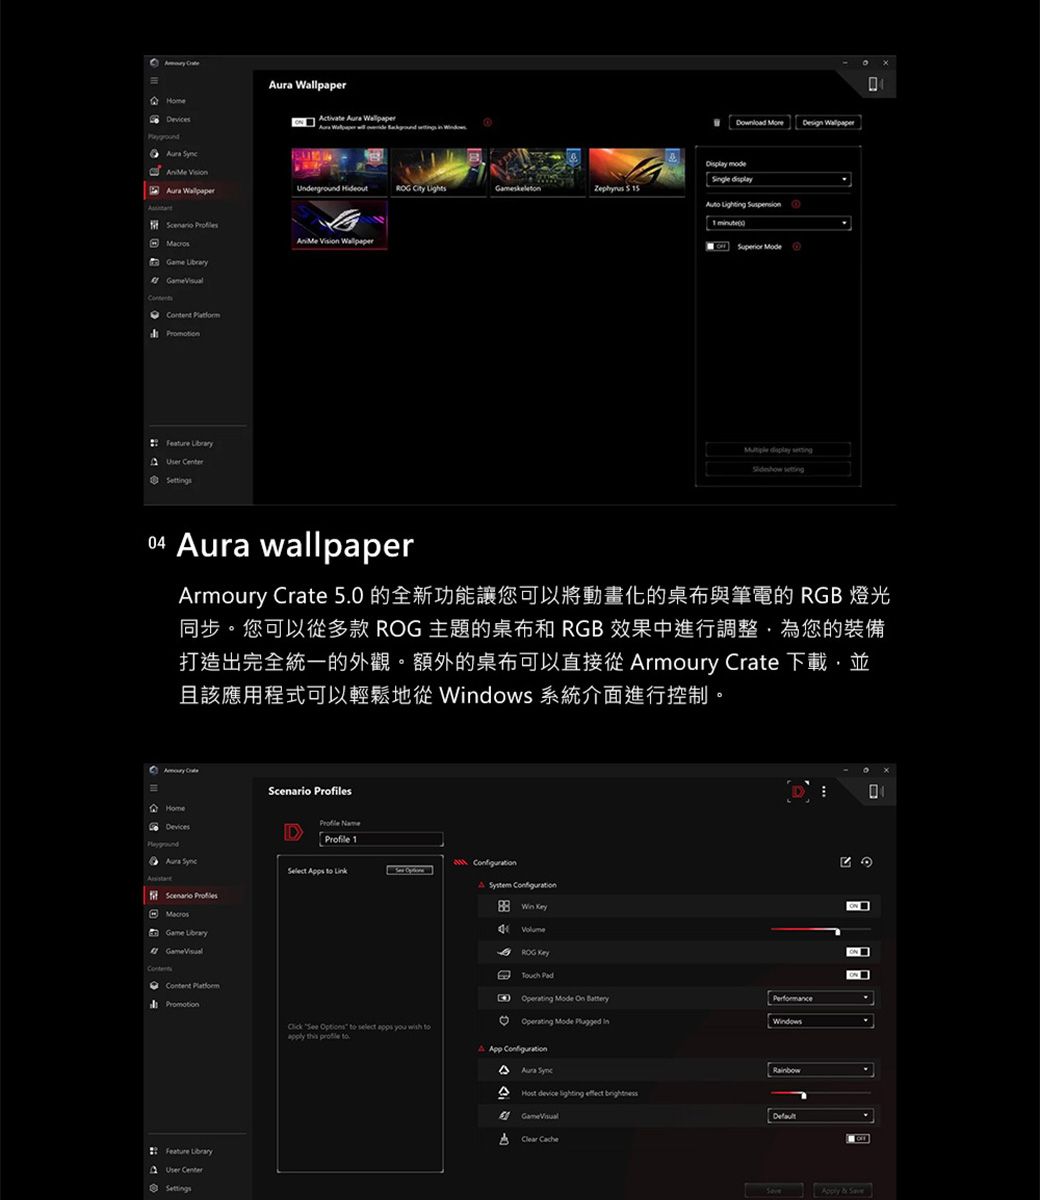Open the Display mode dropdown
The image size is (1040, 1200).
tap(778, 179)
